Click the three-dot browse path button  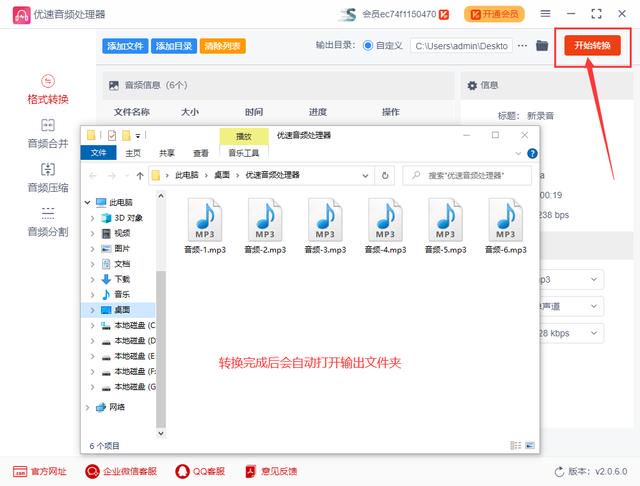(522, 45)
